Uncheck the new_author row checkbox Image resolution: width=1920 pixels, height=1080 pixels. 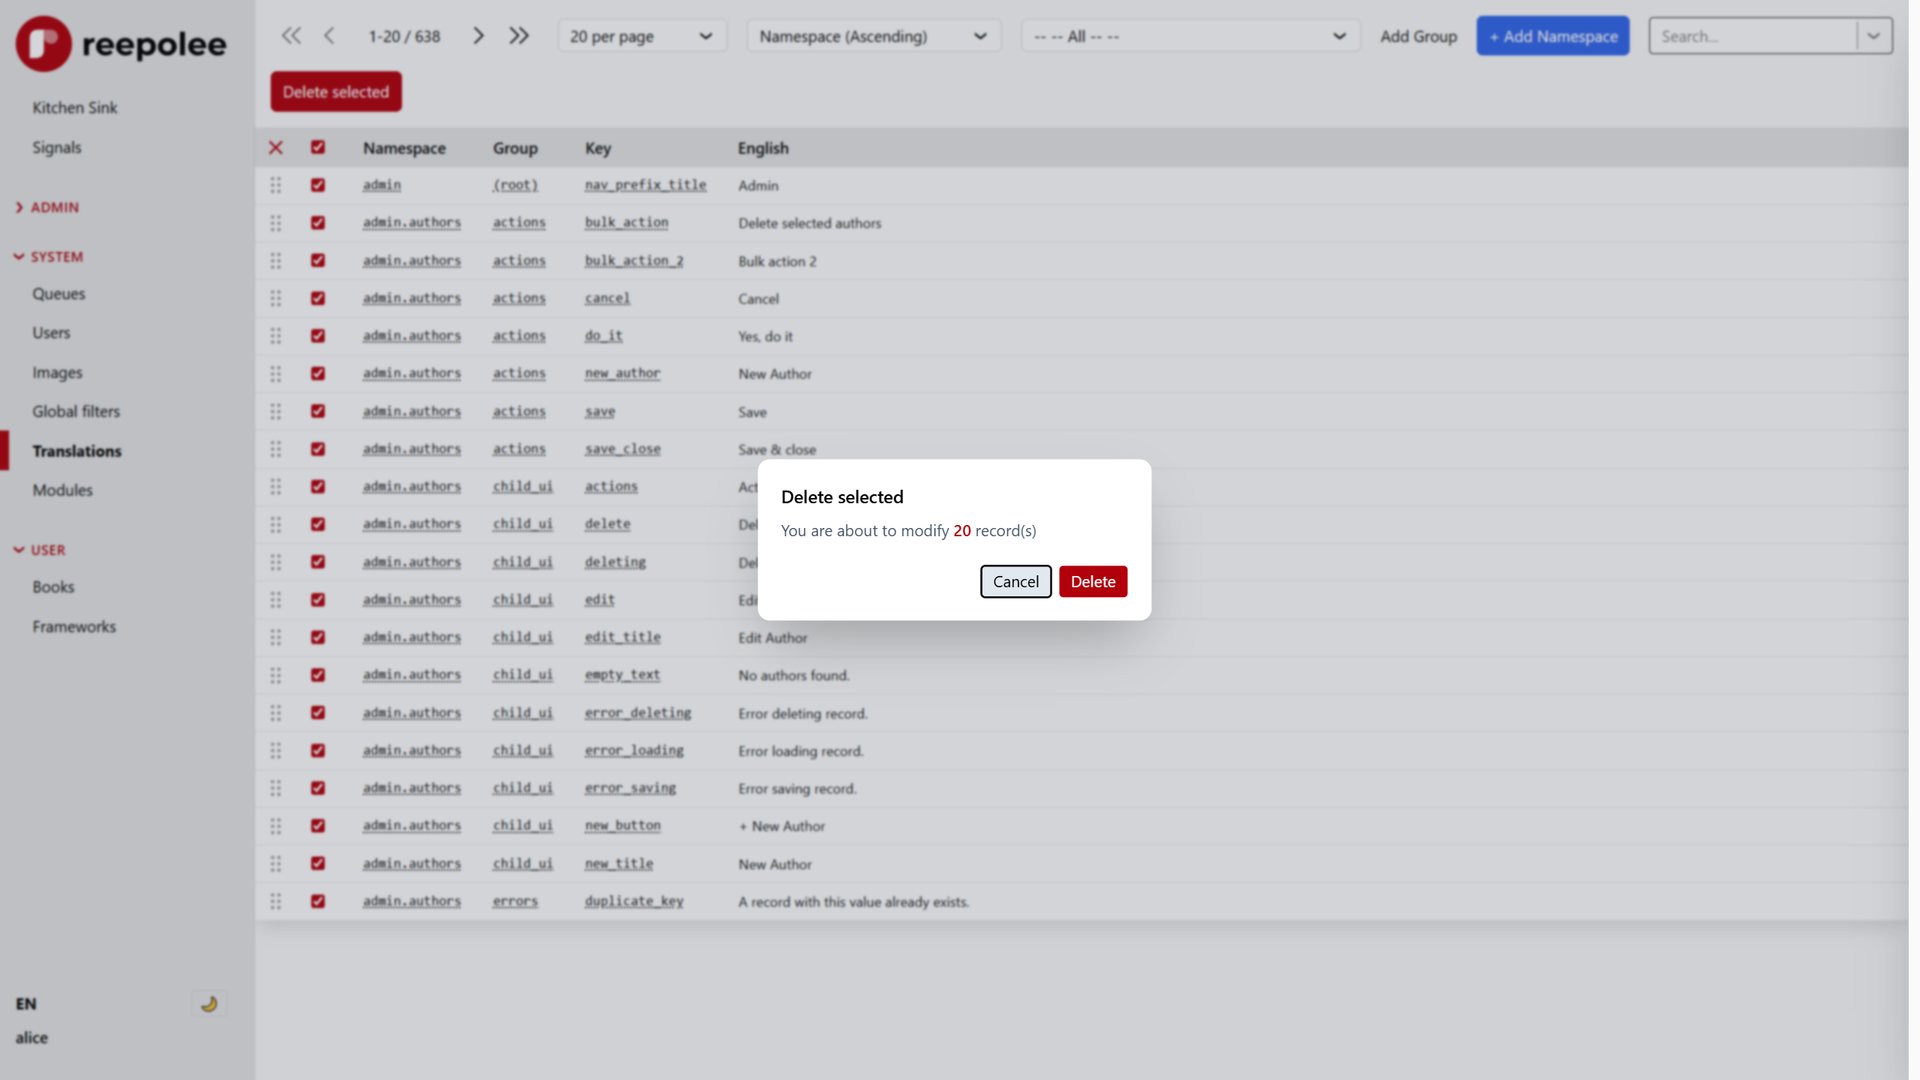(x=318, y=374)
